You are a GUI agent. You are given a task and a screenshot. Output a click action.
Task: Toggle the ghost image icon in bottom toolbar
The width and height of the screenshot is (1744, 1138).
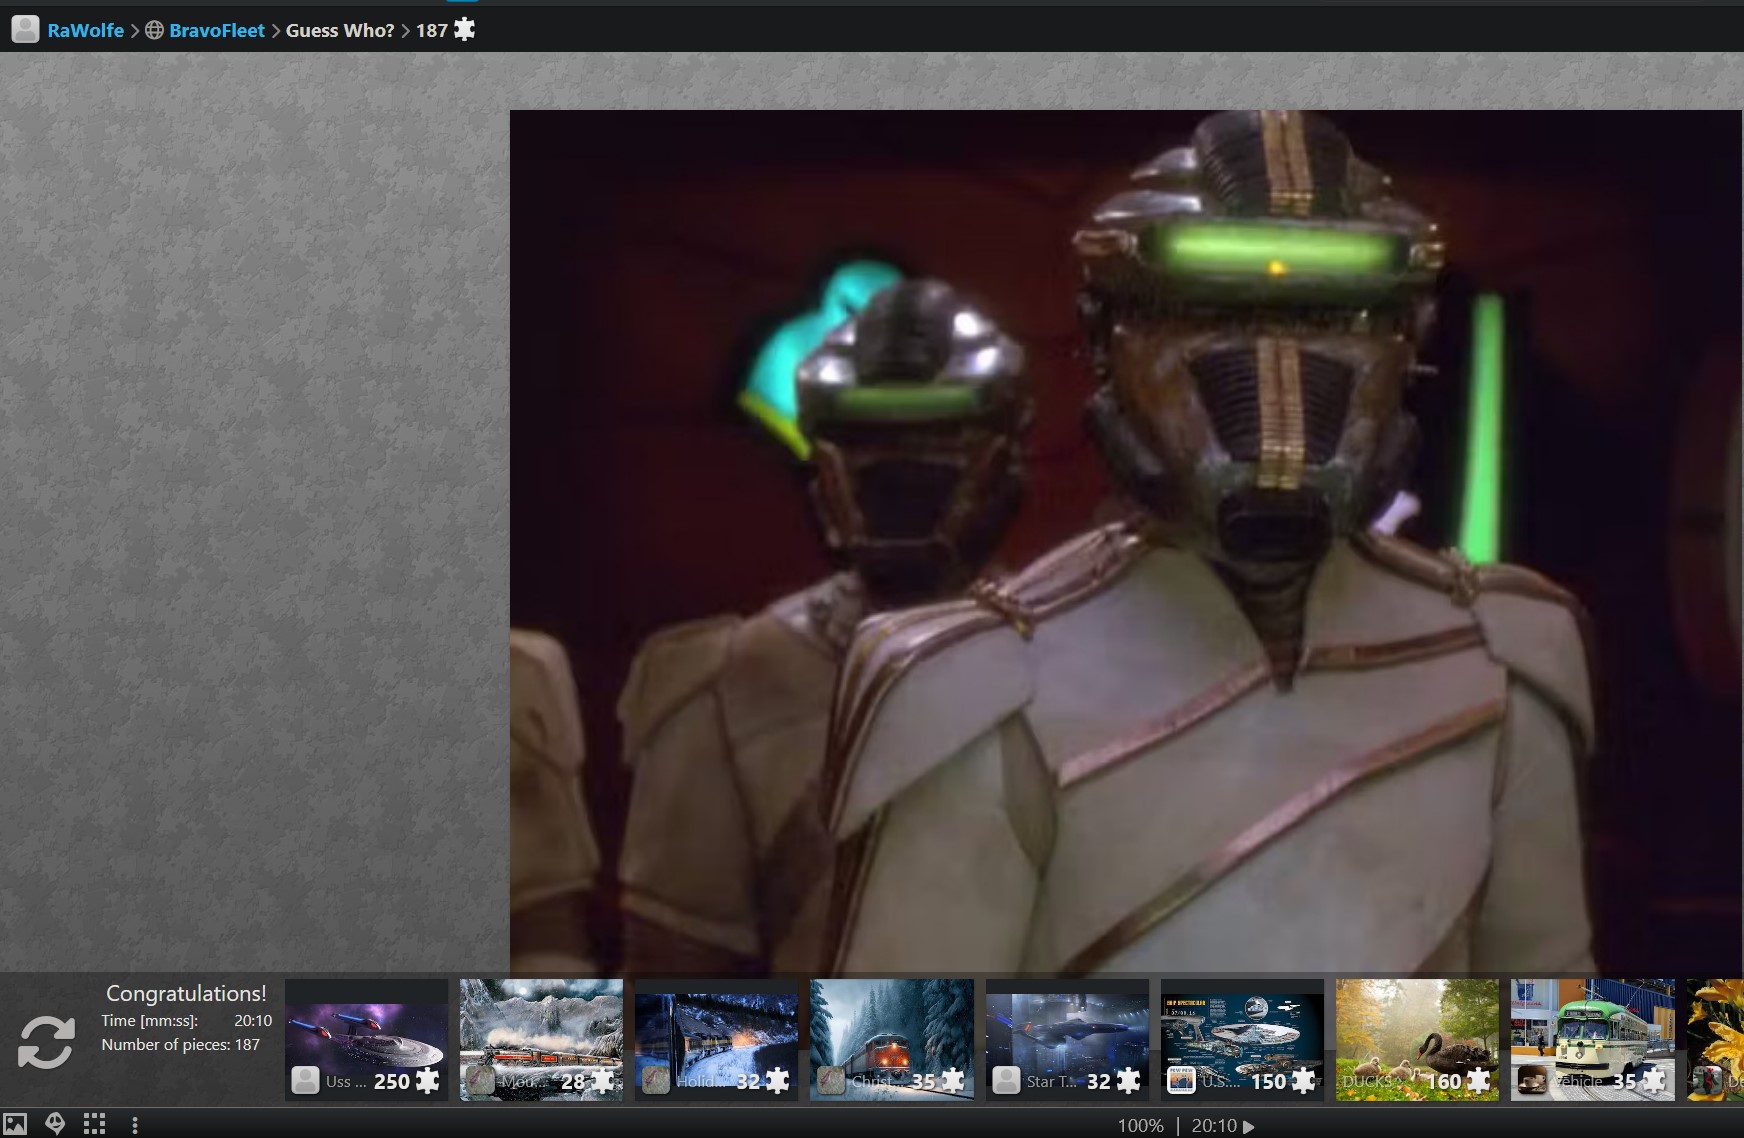tap(55, 1124)
